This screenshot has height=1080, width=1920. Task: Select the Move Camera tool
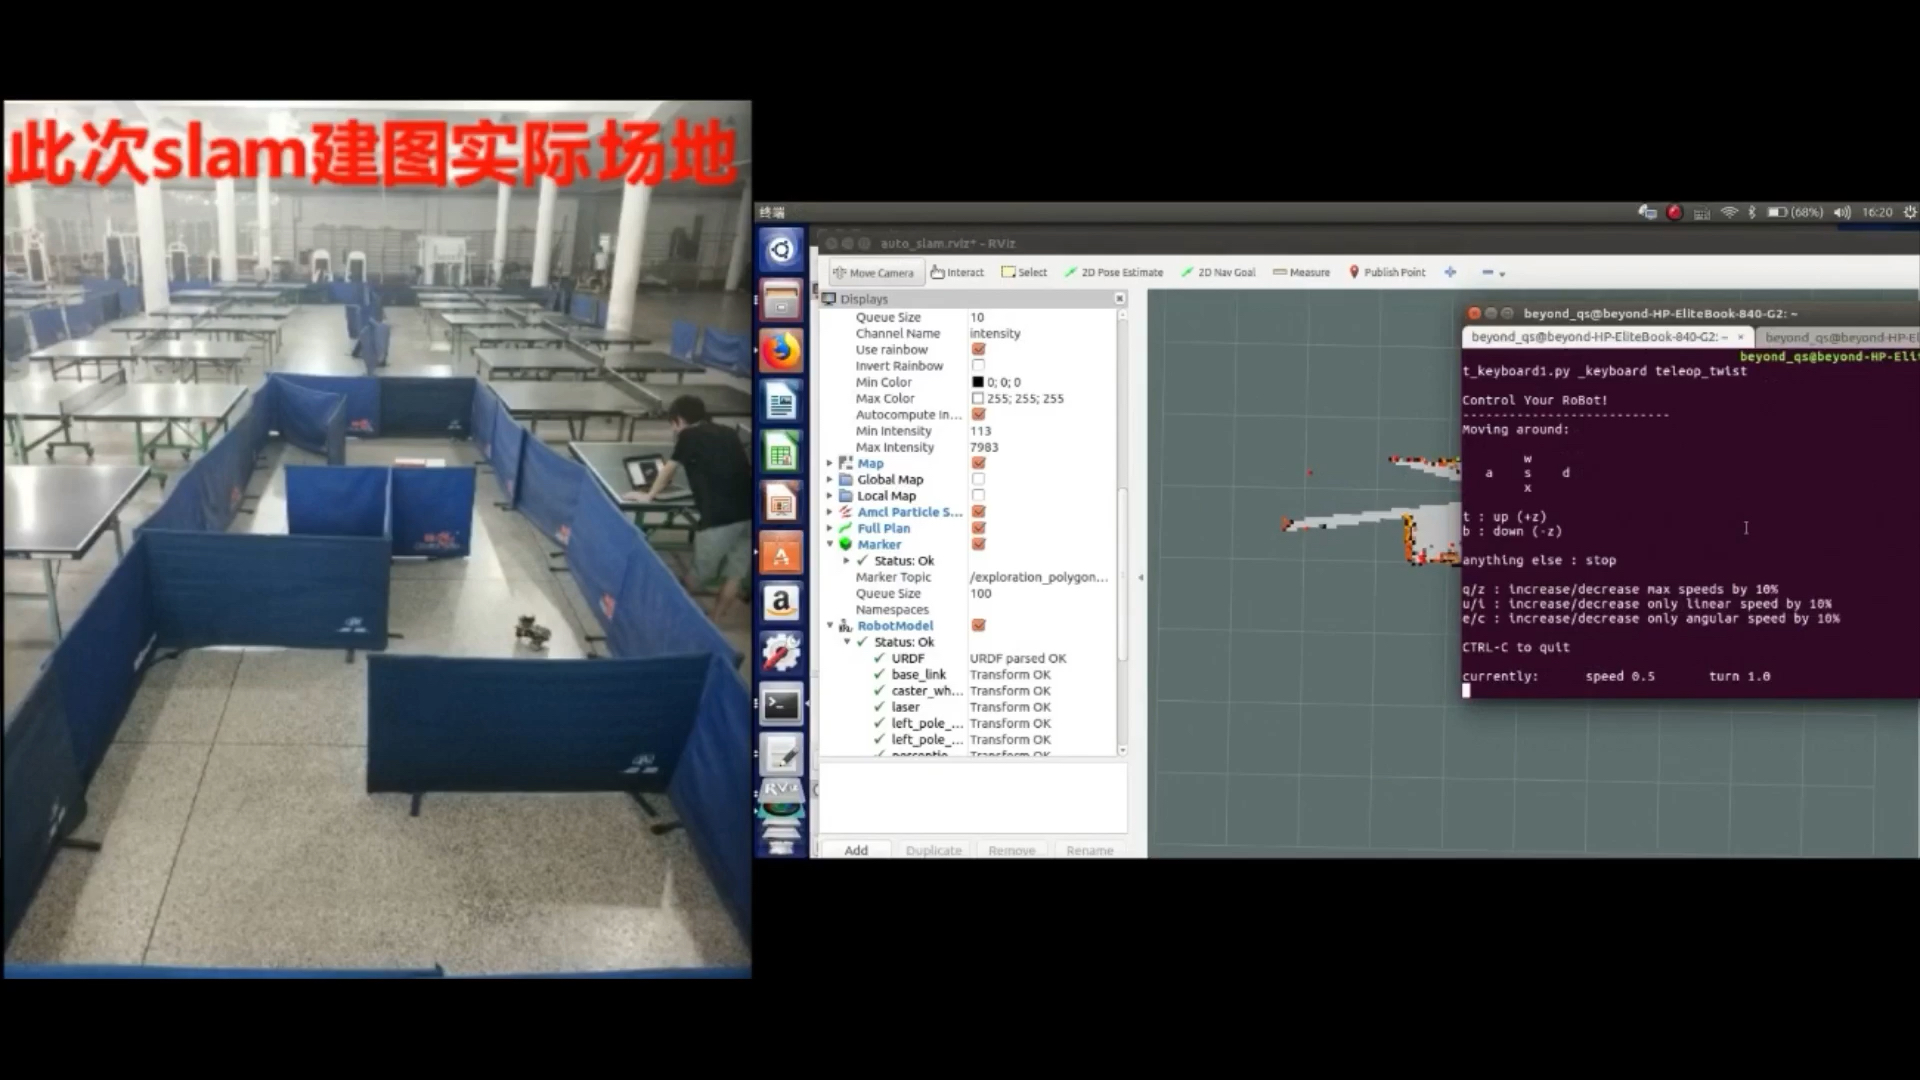click(873, 272)
